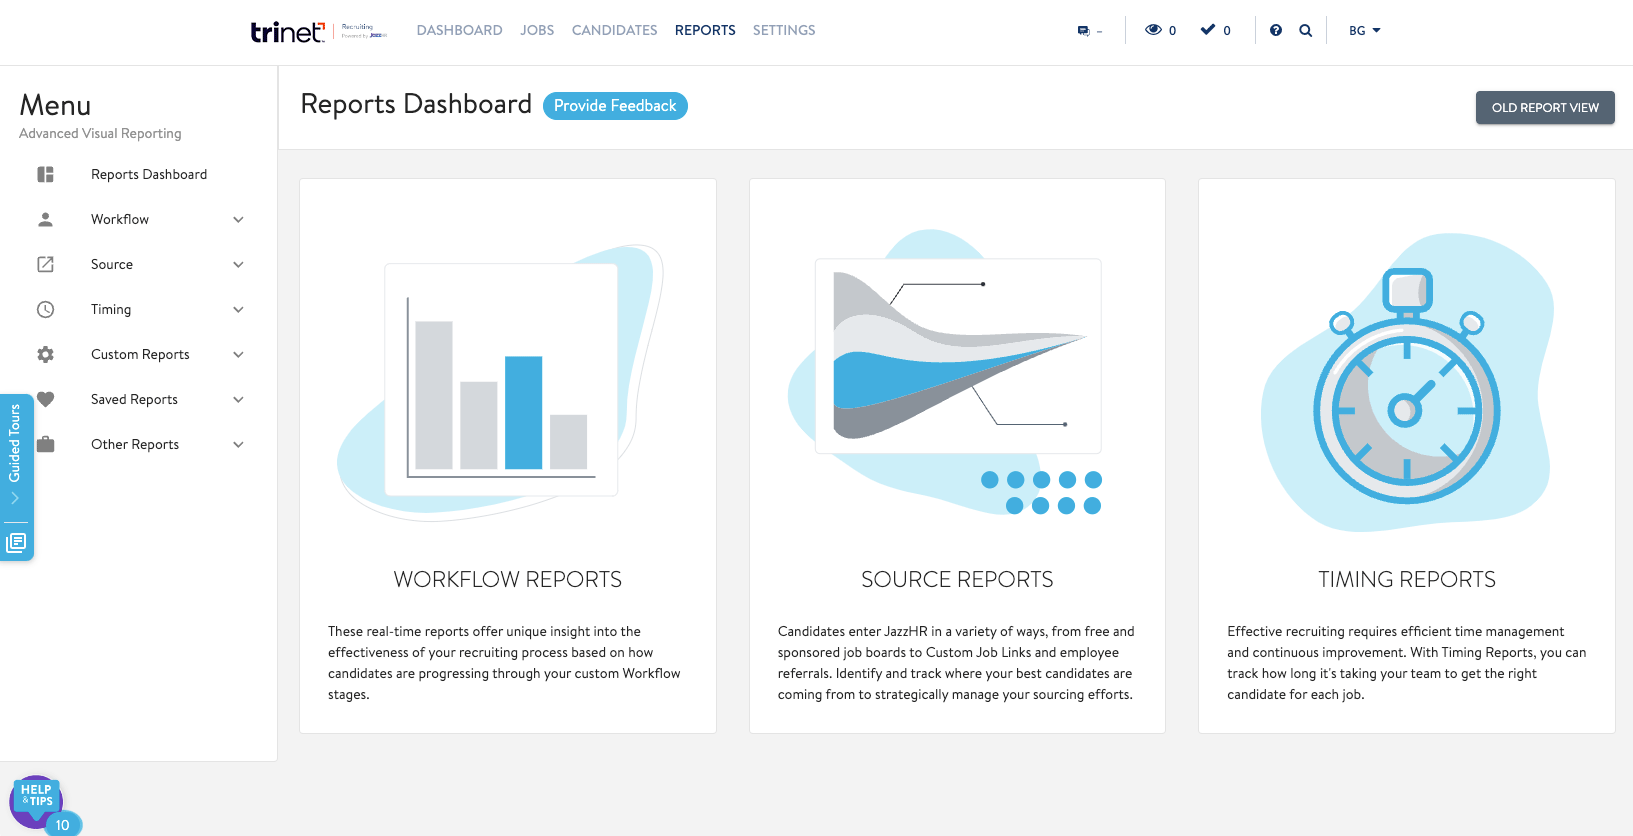Click the Timing clock icon
This screenshot has width=1633, height=836.
[x=46, y=309]
